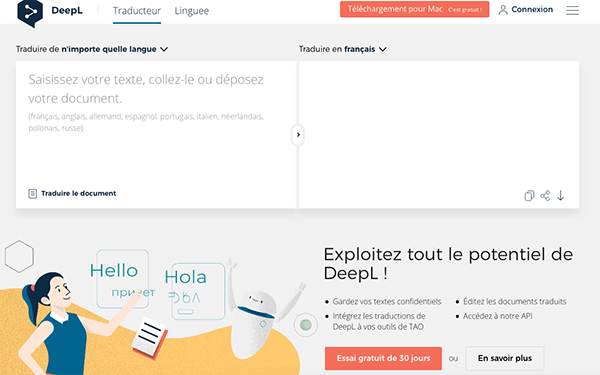Click the user profile icon beside Connexion
The height and width of the screenshot is (375, 600).
[x=503, y=10]
